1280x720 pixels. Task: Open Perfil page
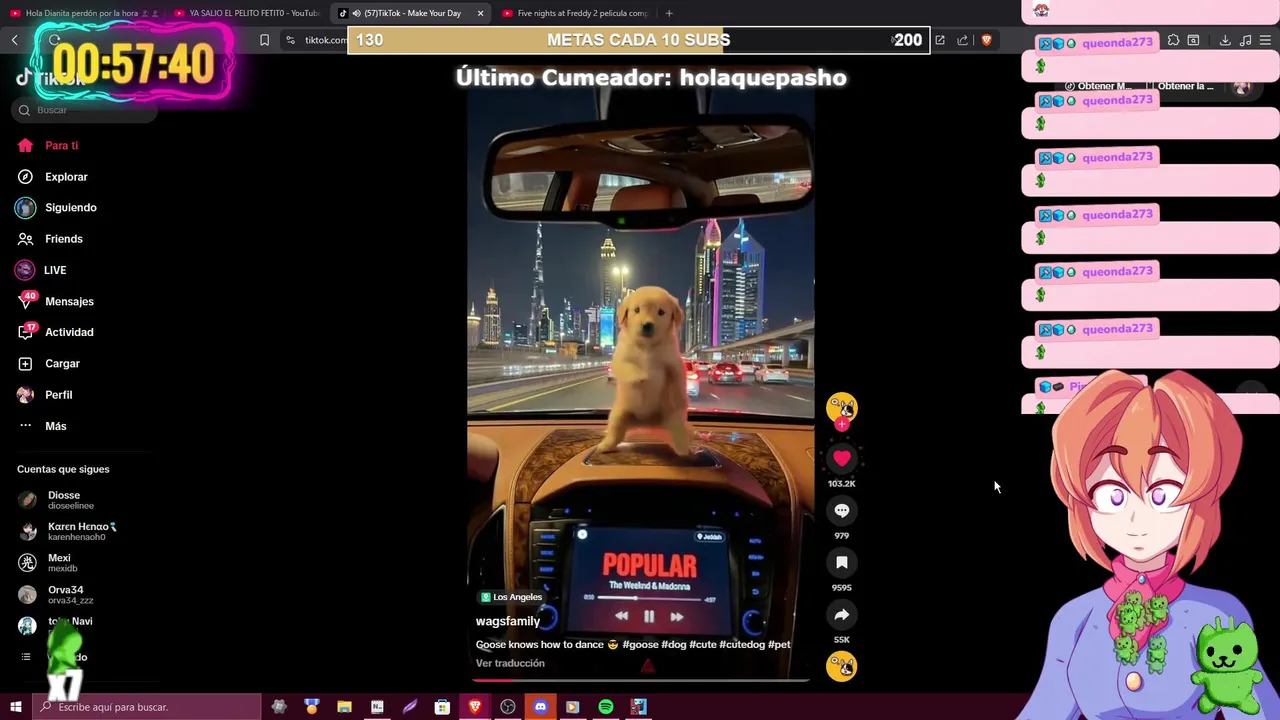45,395
